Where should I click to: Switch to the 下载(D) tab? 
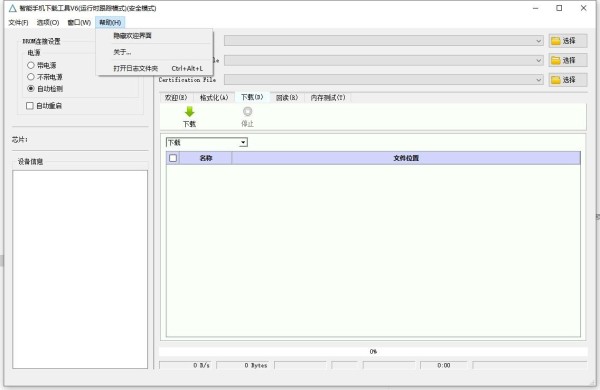[252, 97]
